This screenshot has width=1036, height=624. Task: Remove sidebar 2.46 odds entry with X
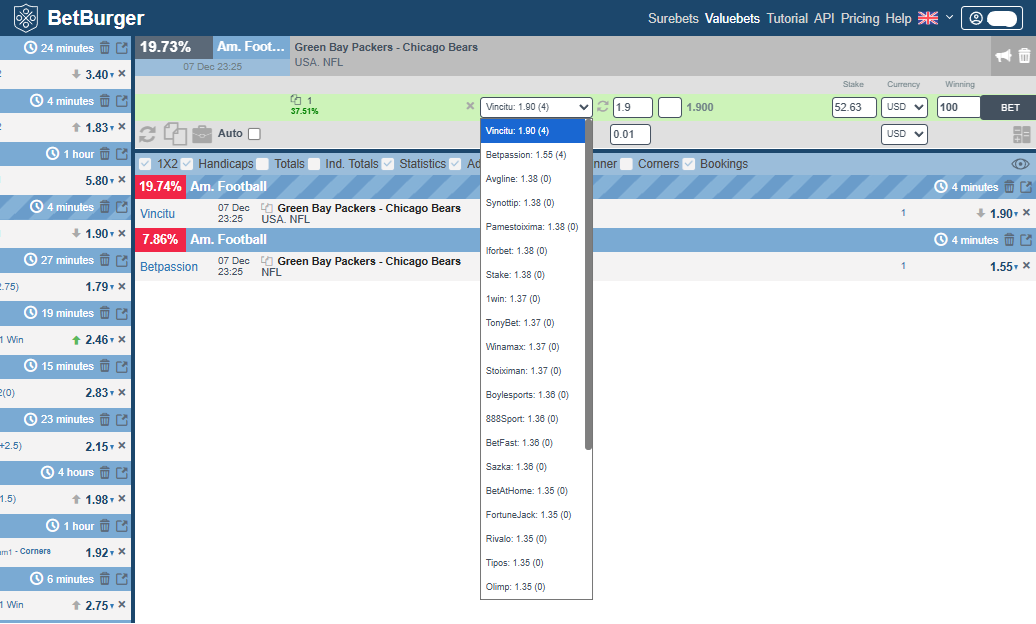tap(122, 339)
